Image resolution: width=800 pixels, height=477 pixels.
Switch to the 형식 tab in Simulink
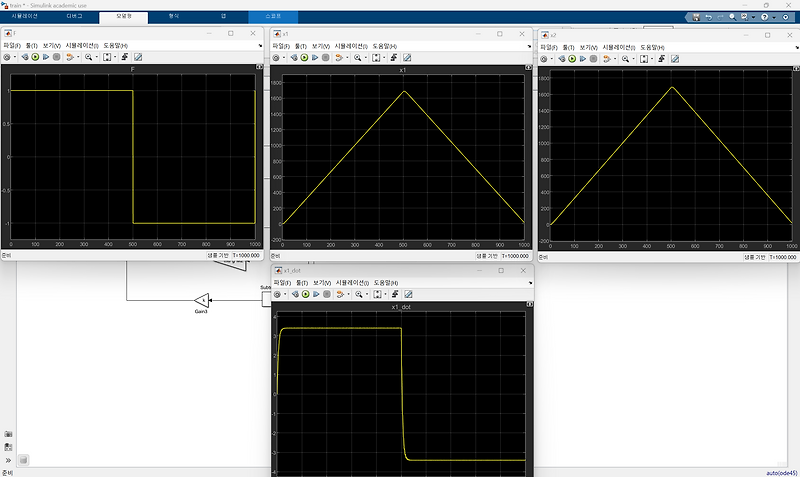pos(174,16)
